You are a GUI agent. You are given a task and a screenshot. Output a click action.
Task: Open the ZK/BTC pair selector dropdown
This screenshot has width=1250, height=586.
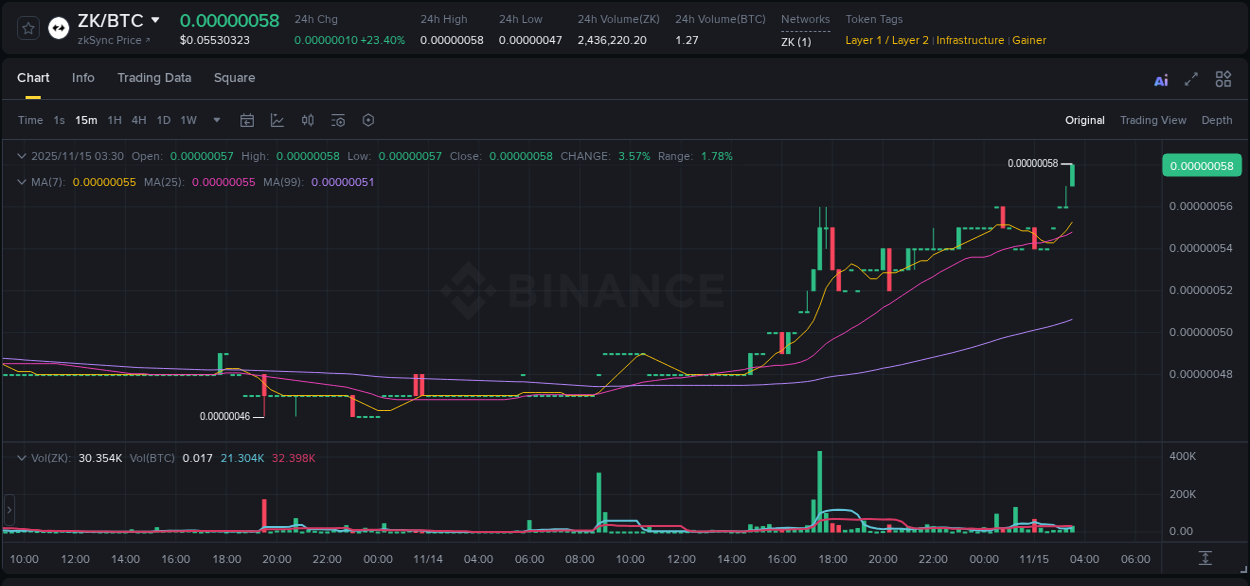point(157,19)
